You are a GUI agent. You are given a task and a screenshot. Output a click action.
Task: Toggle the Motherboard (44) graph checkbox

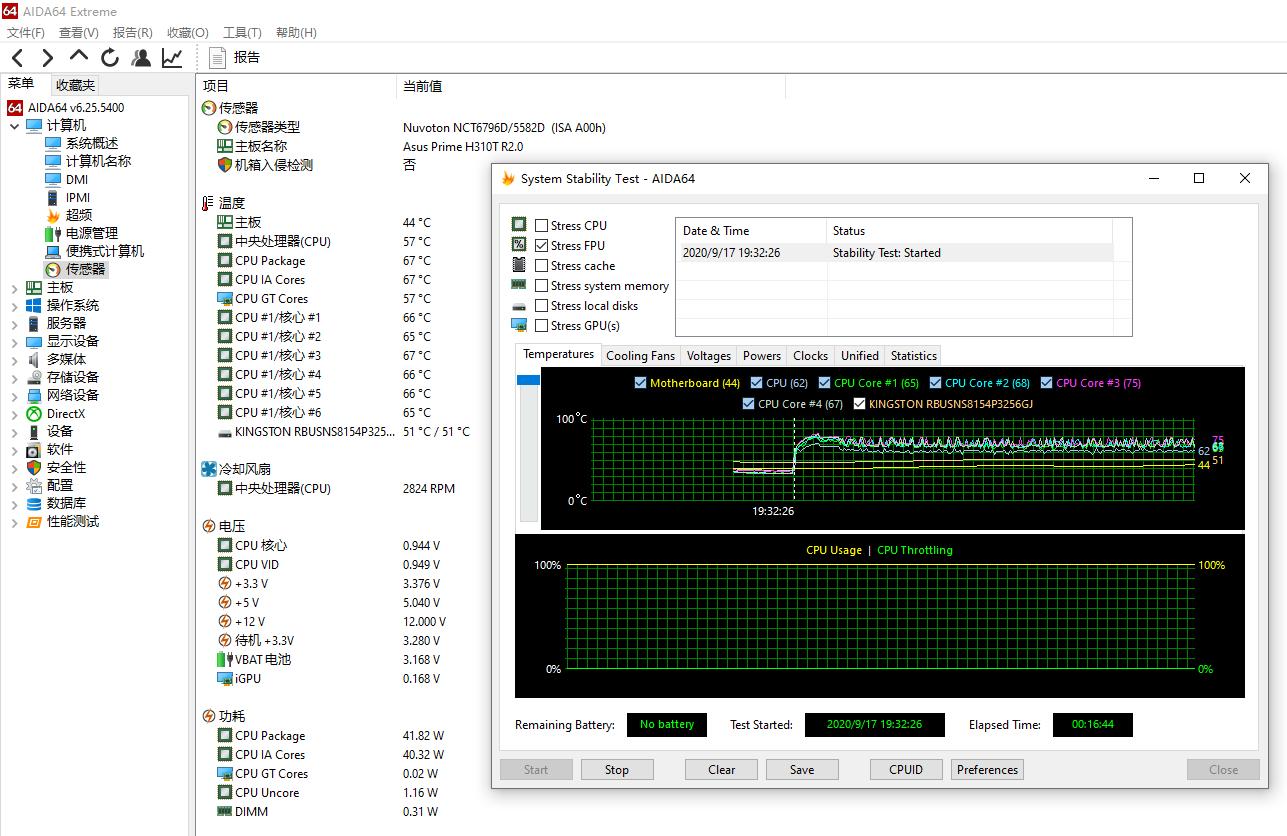640,383
